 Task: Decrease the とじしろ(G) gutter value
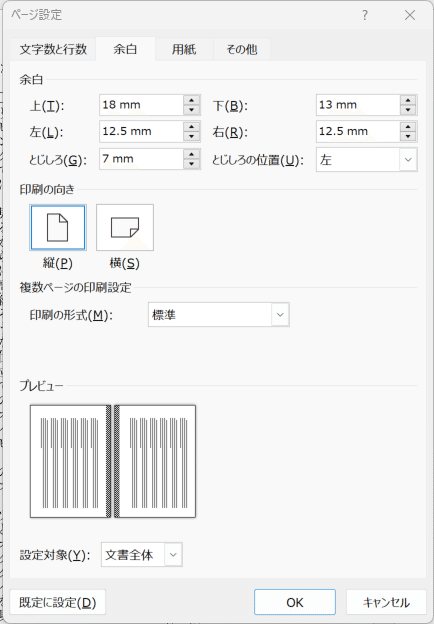tap(192, 164)
